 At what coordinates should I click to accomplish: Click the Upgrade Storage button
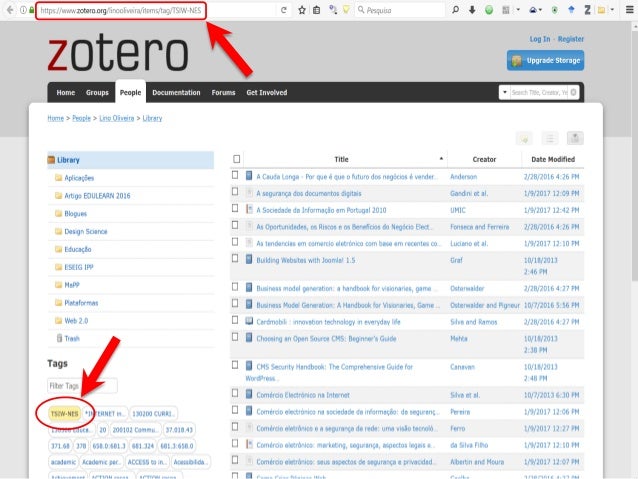point(545,60)
